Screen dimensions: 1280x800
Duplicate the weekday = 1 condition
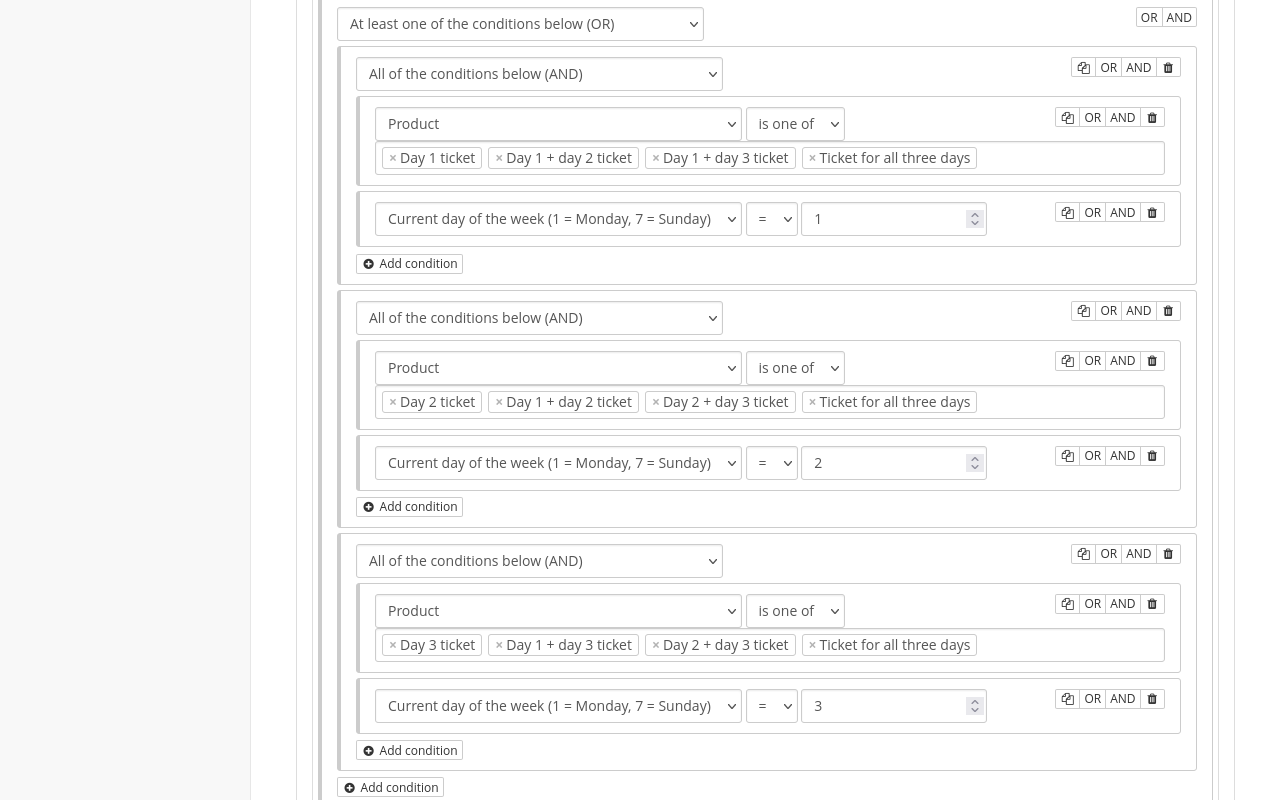pos(1067,212)
